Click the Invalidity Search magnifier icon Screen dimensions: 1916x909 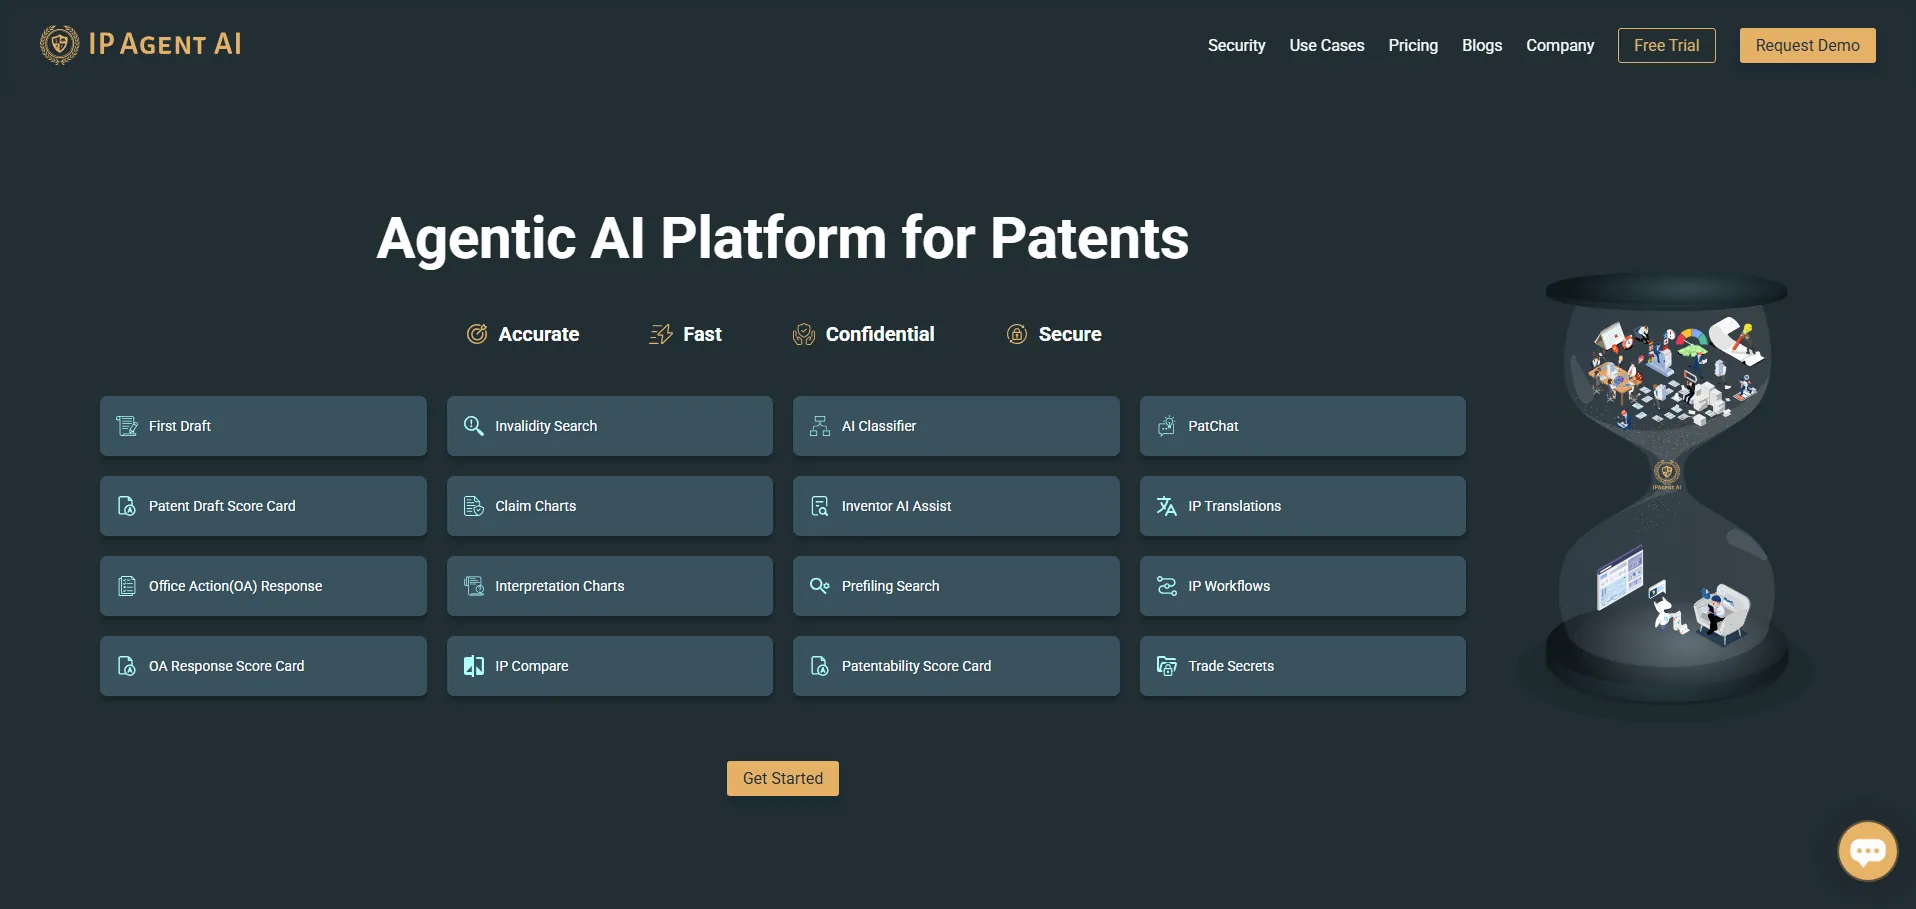click(x=474, y=426)
